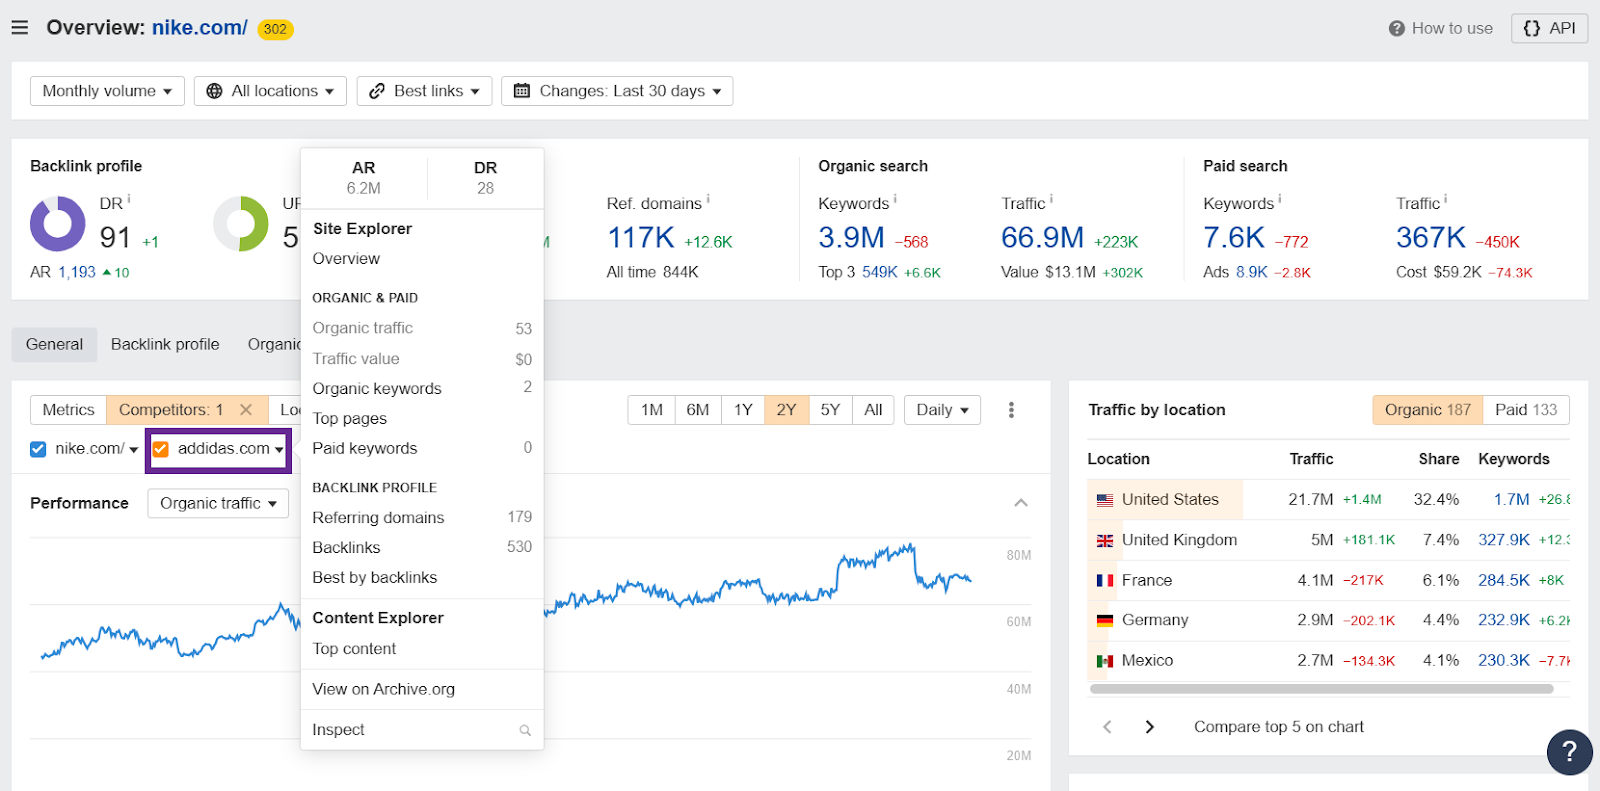Select View on Archive.org
1600x791 pixels.
pyautogui.click(x=384, y=689)
